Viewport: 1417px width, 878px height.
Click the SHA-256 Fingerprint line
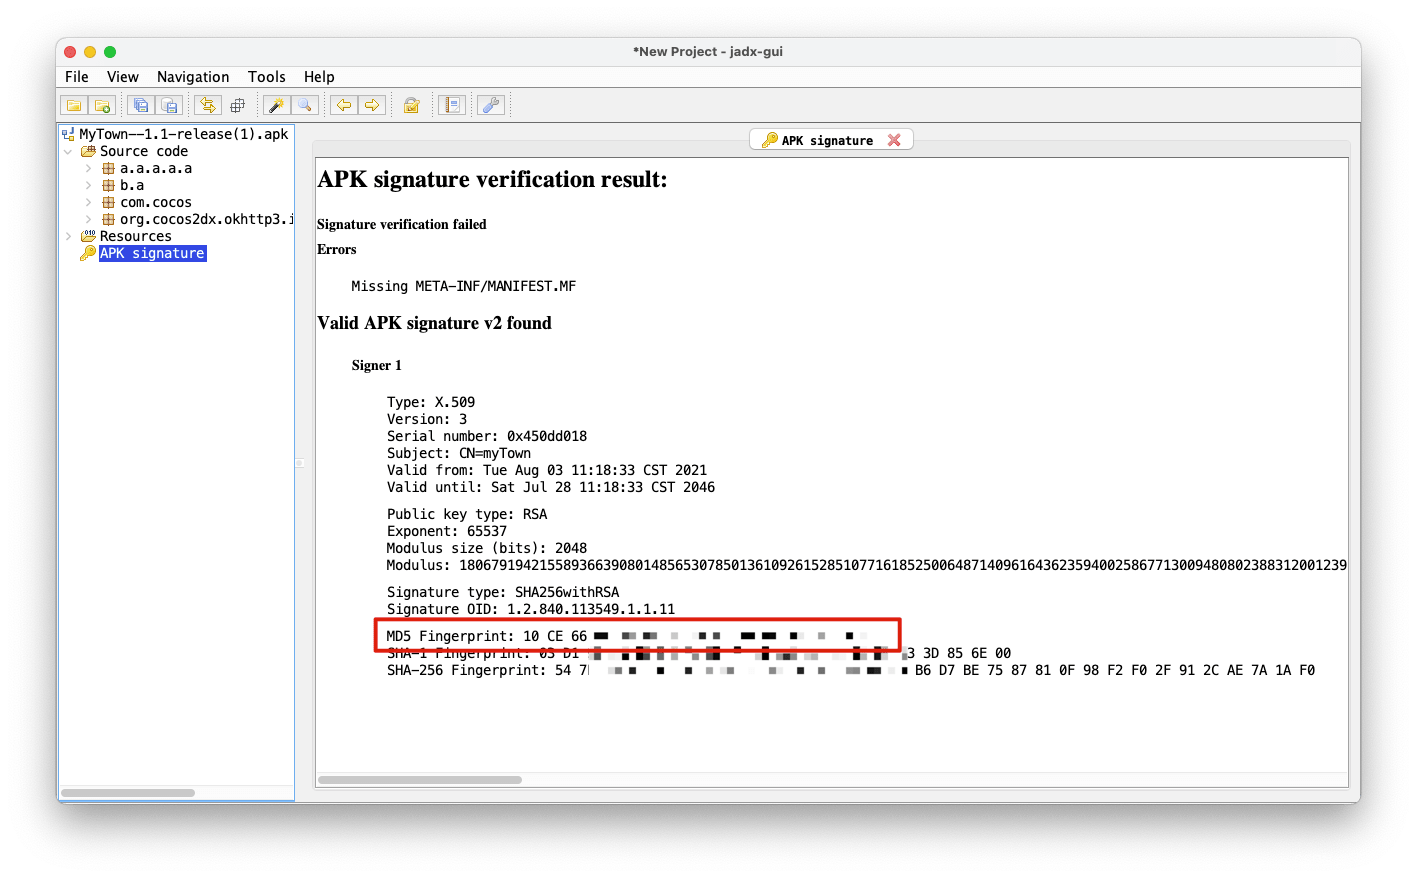(x=851, y=670)
